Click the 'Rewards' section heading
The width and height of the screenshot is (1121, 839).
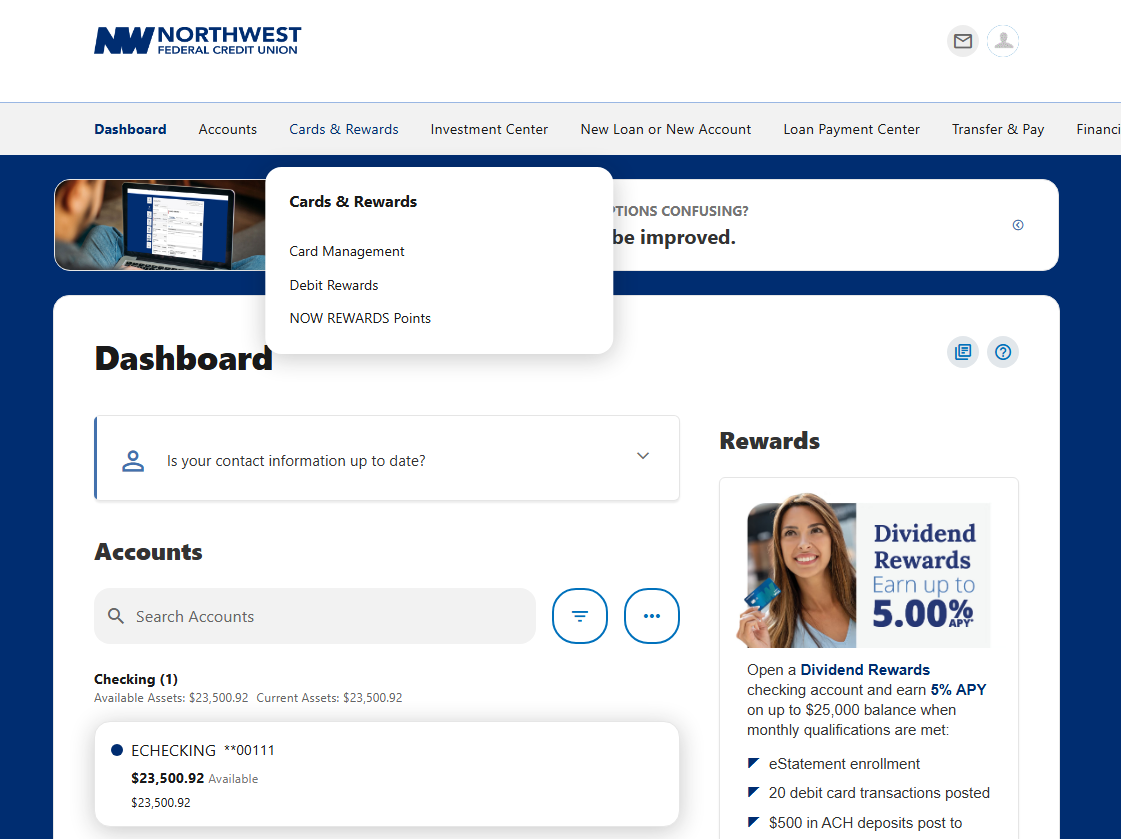pyautogui.click(x=770, y=441)
